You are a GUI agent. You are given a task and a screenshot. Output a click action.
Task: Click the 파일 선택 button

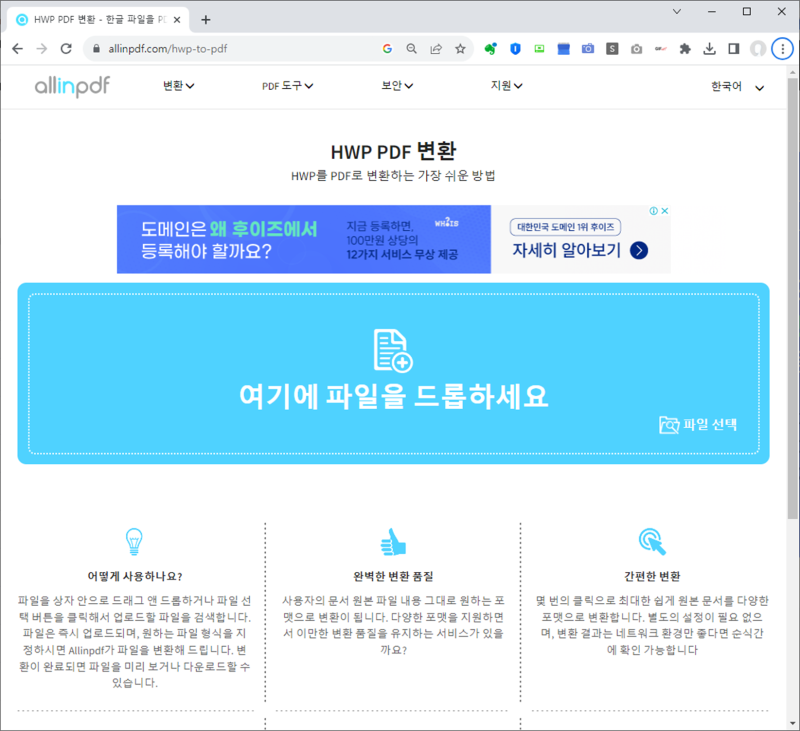pos(705,425)
